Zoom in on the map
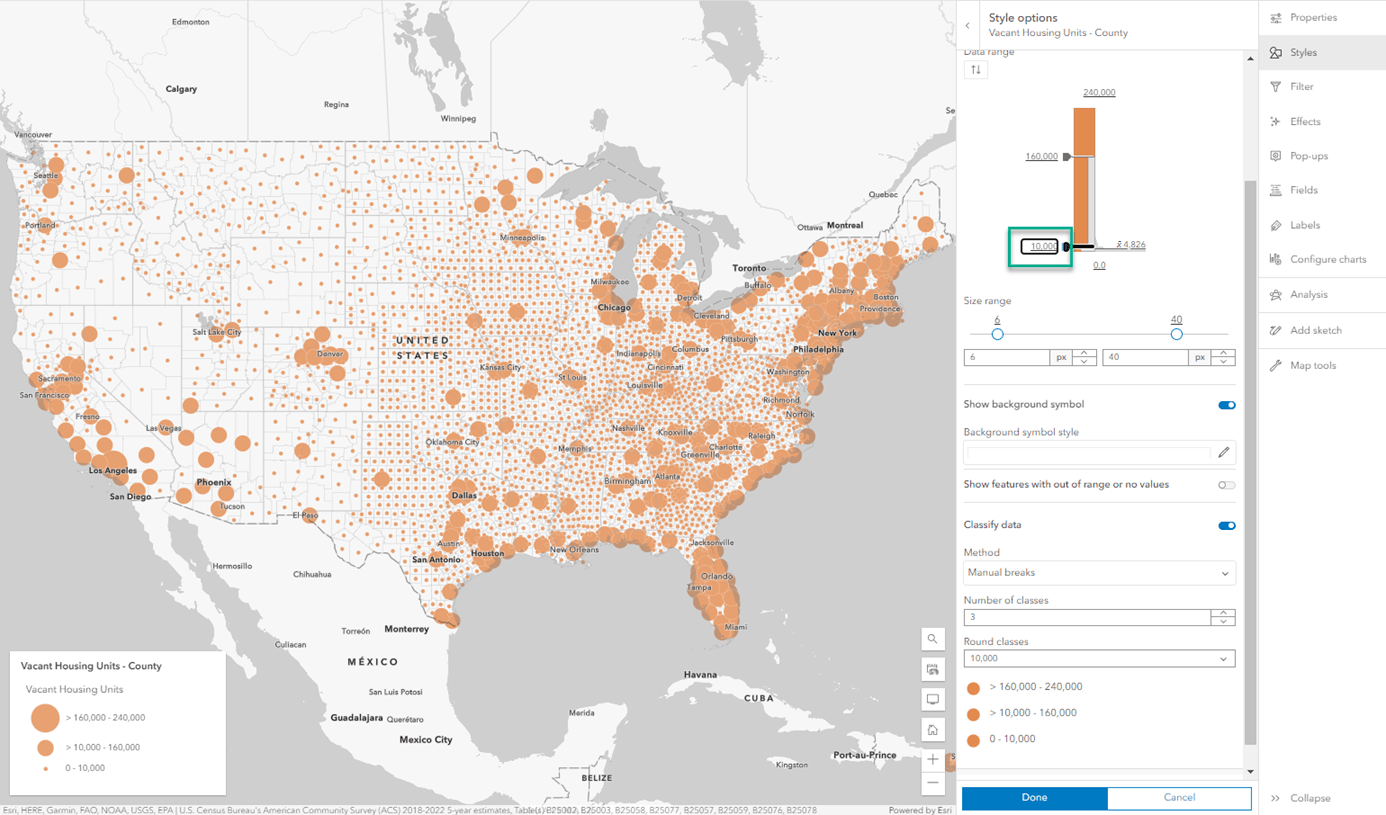Image resolution: width=1386 pixels, height=815 pixels. [x=933, y=760]
